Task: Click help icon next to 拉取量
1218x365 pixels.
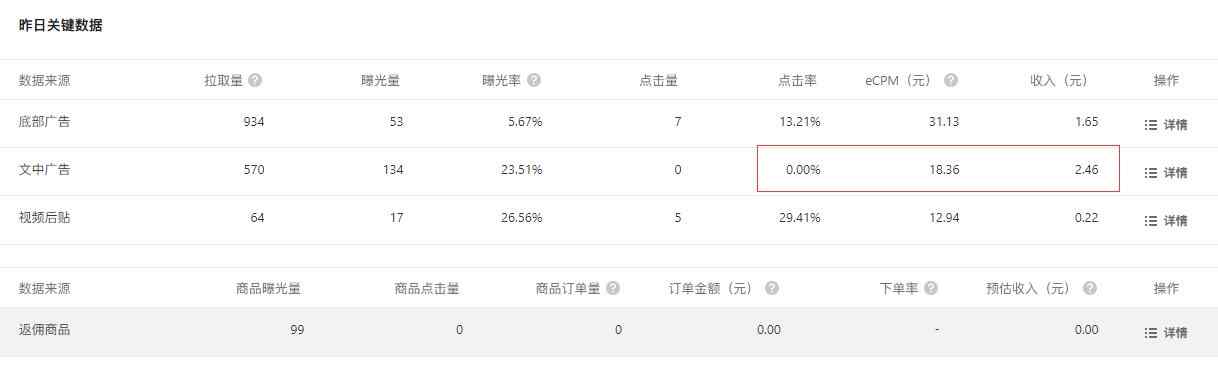Action: [255, 80]
